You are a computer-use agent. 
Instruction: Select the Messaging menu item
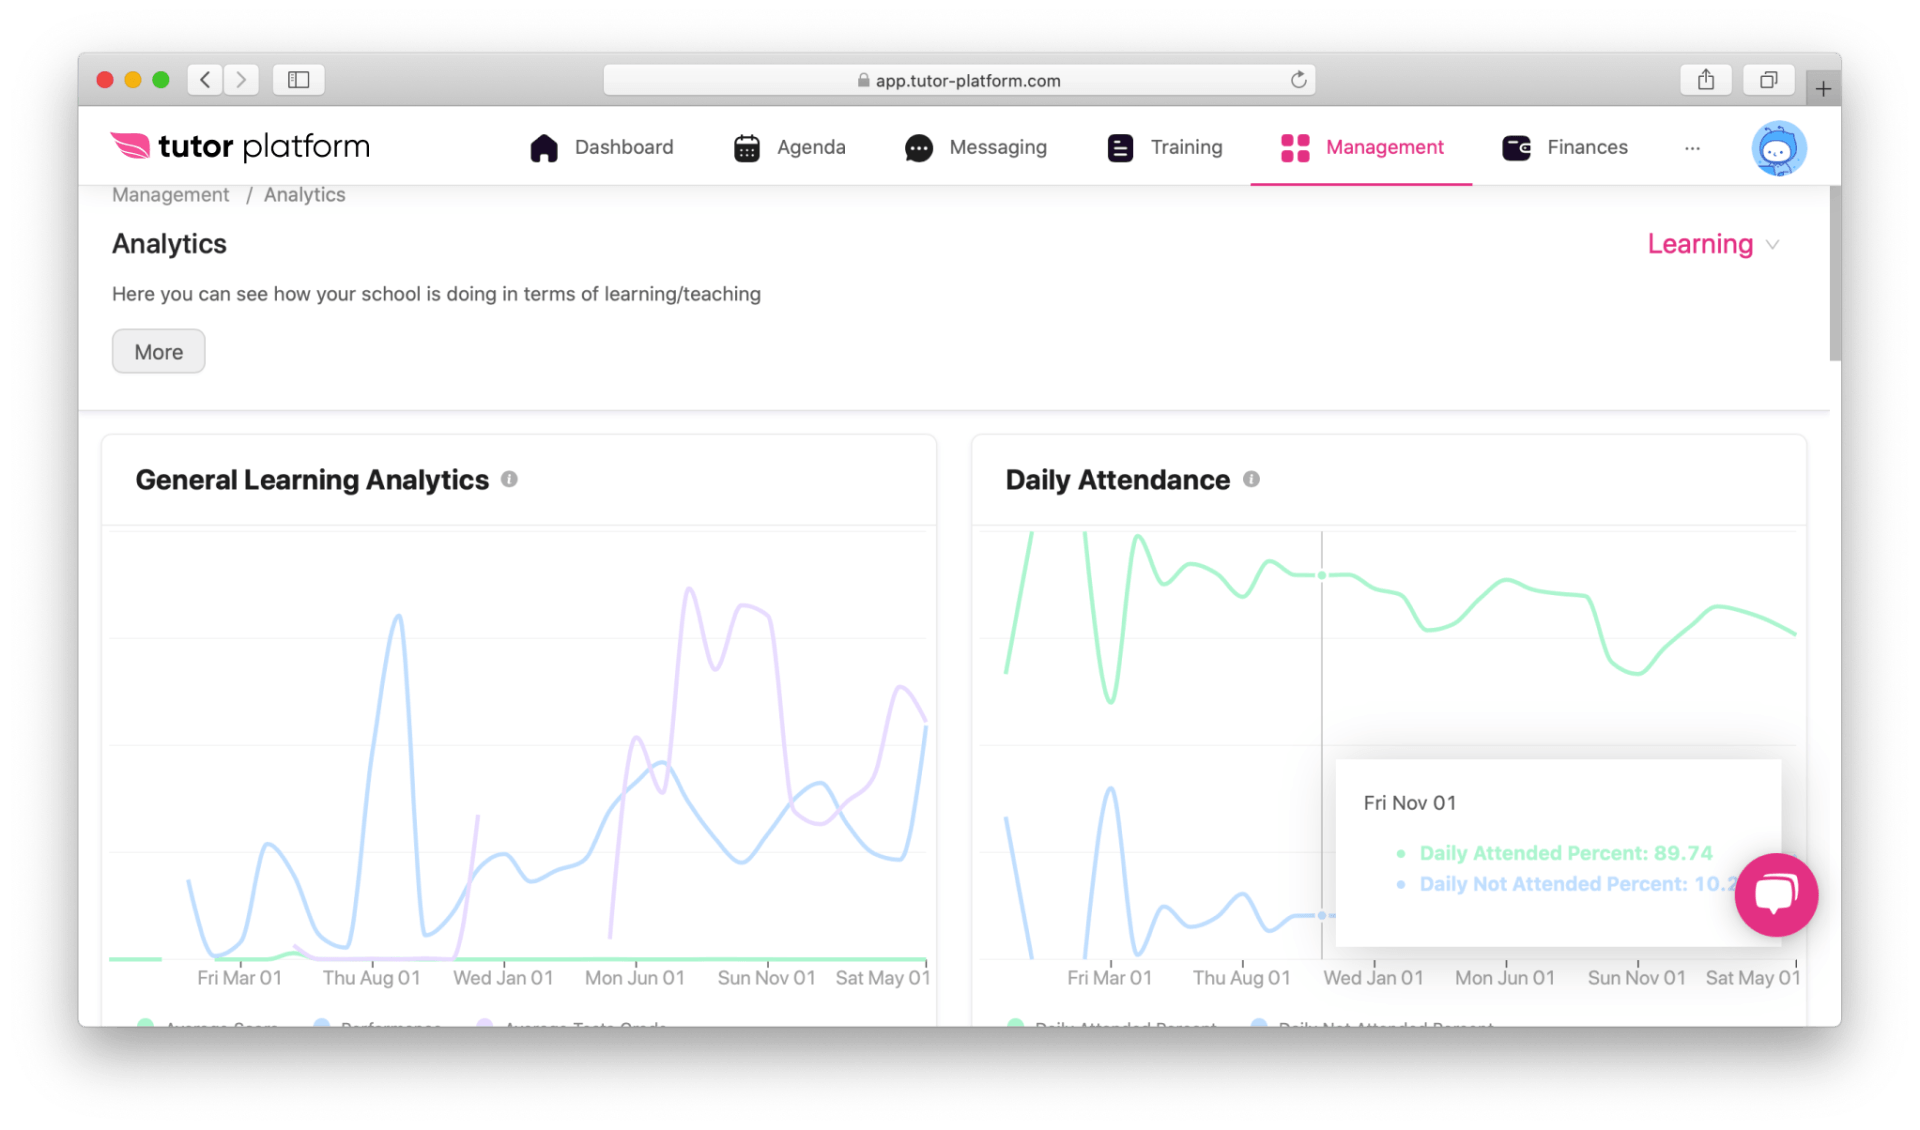point(997,147)
